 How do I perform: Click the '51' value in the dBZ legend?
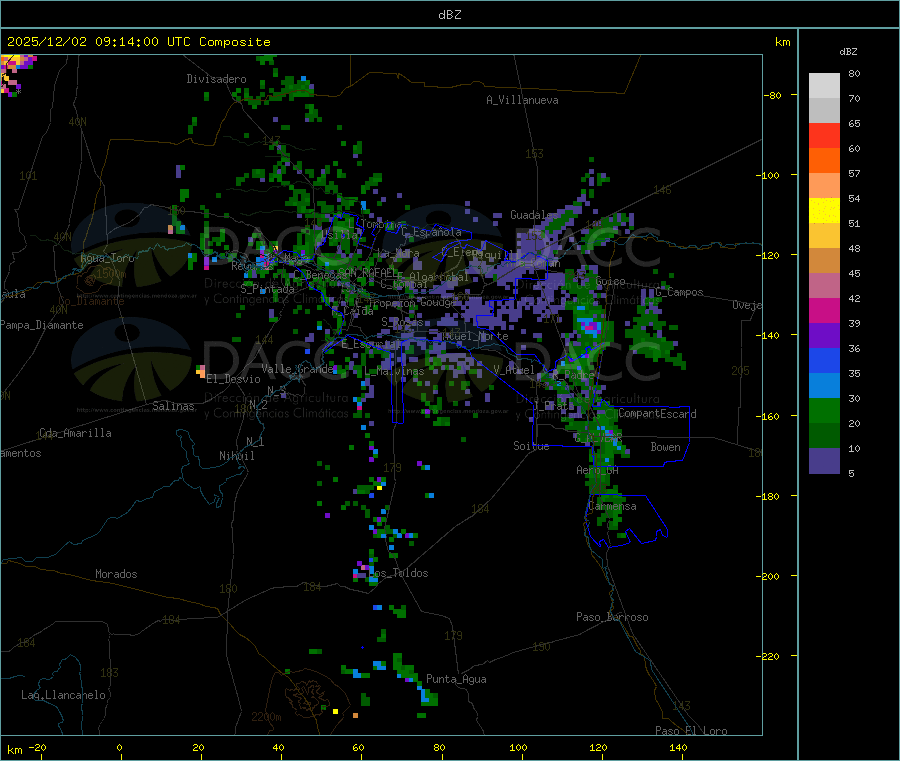pos(854,223)
